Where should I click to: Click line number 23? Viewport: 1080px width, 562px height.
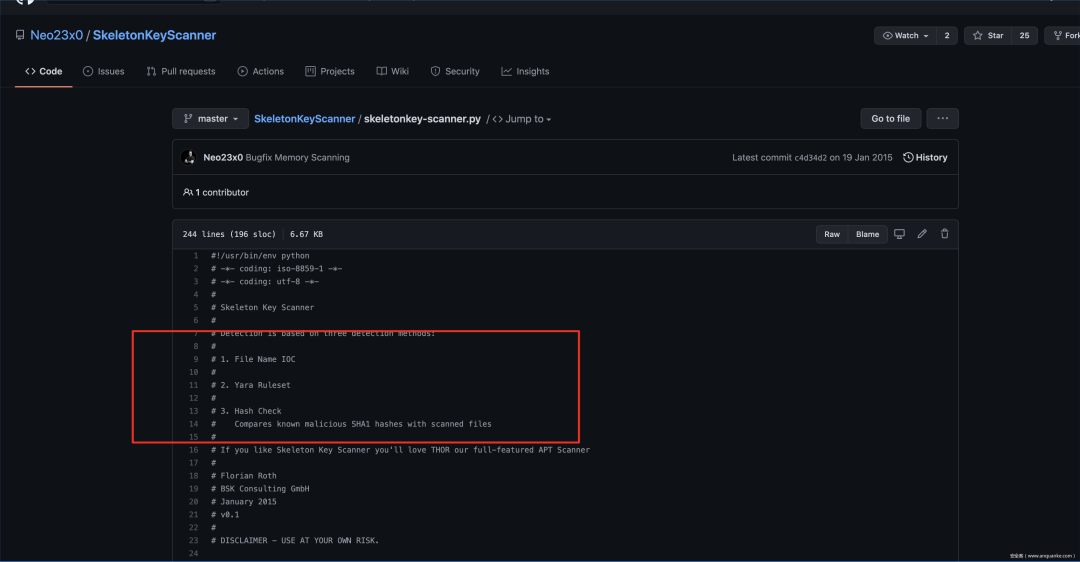194,541
